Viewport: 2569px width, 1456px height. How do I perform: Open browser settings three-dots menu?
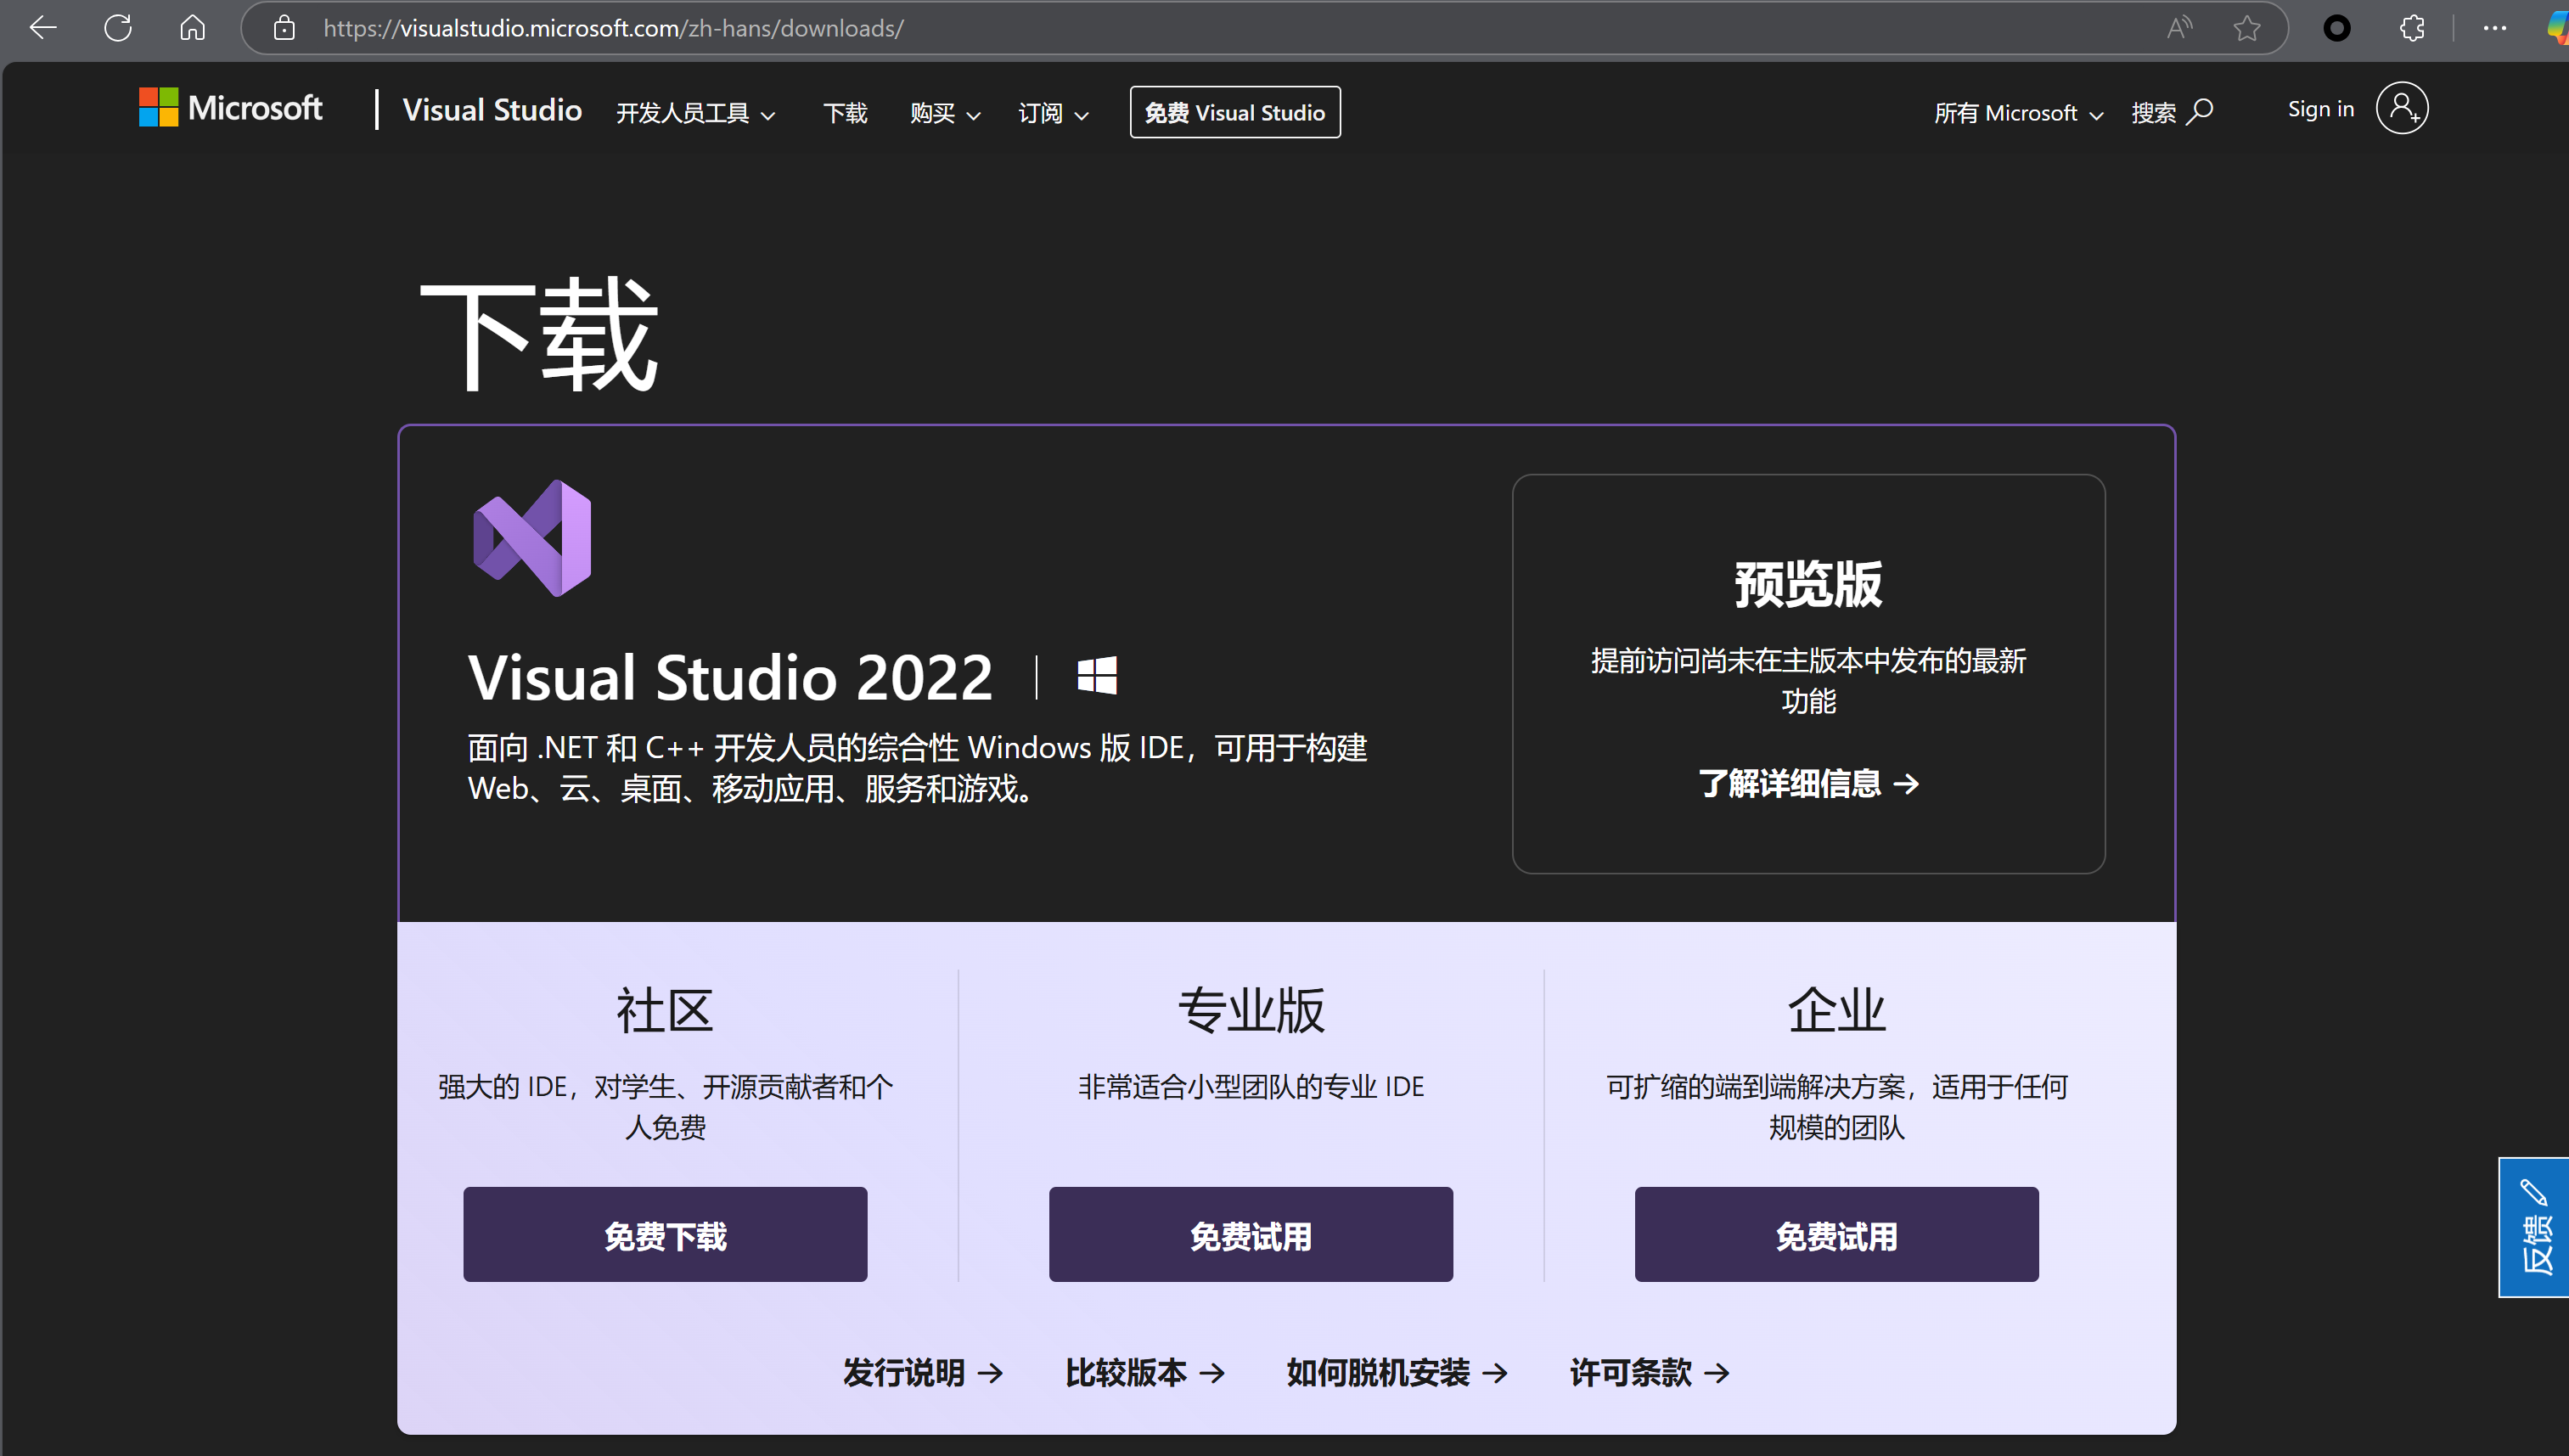click(x=2494, y=28)
